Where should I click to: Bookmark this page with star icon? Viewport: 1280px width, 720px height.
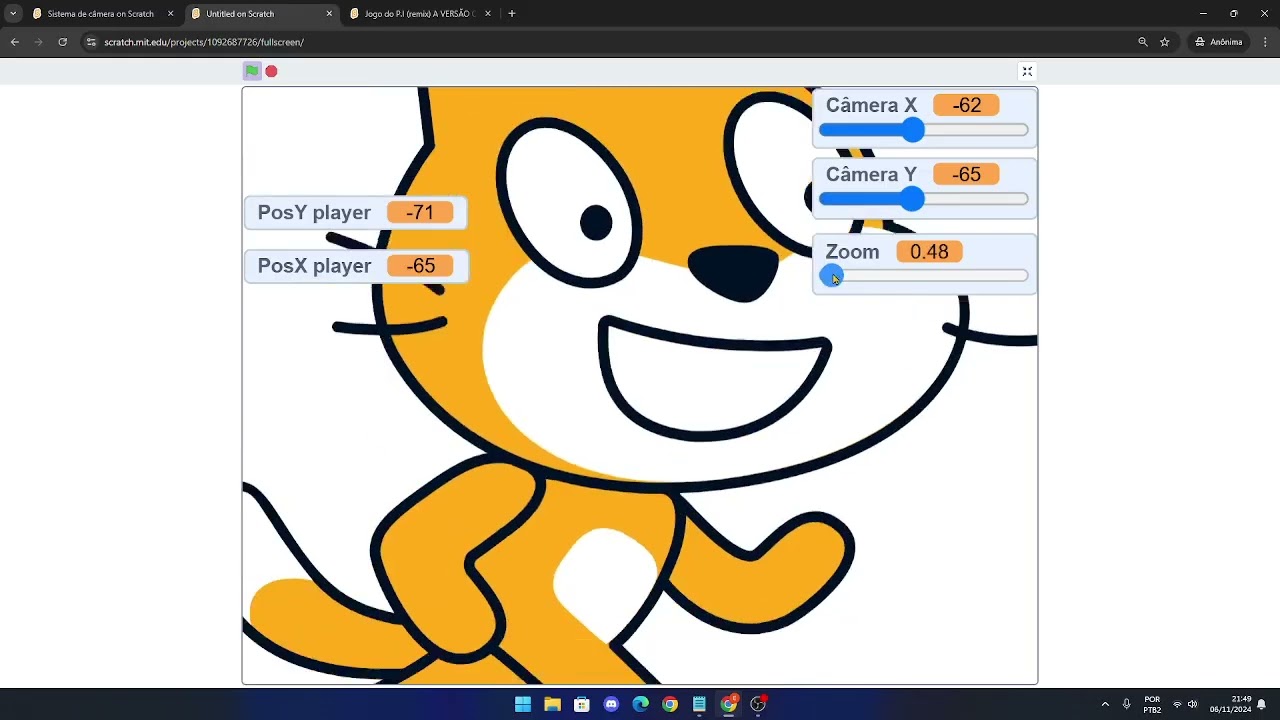[1165, 42]
